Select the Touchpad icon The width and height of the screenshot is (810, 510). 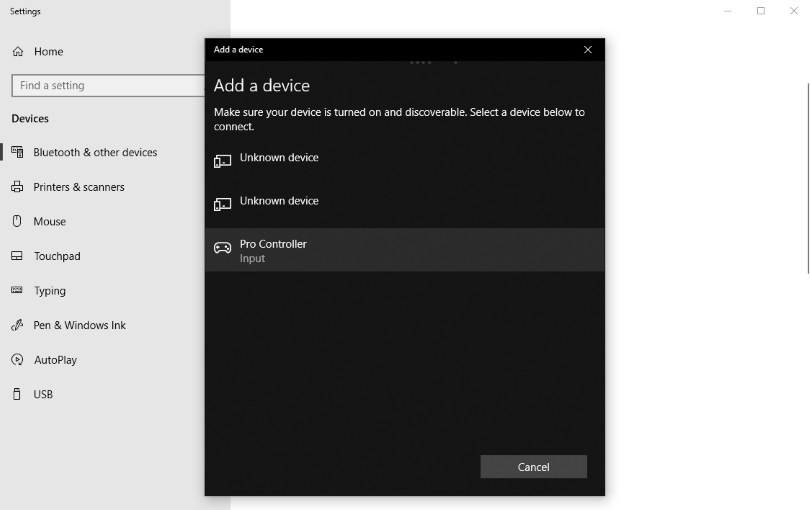point(17,256)
